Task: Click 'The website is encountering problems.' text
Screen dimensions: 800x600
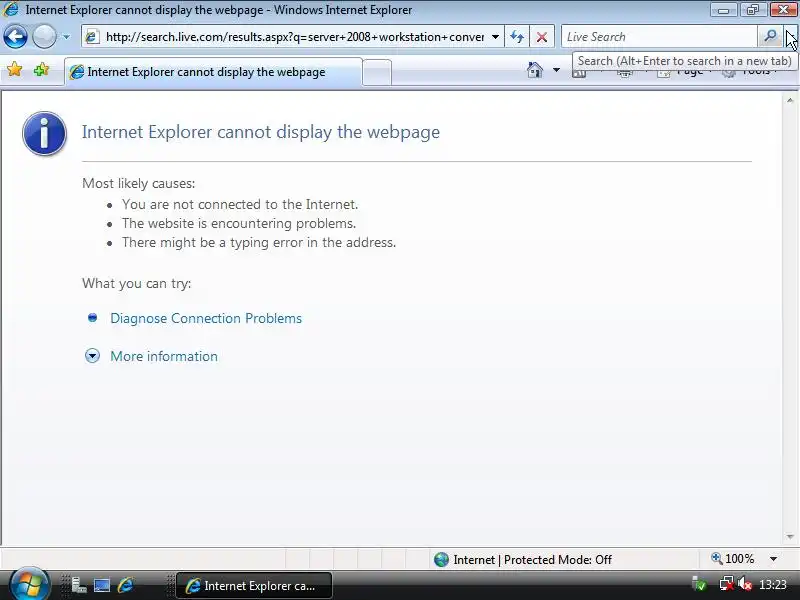Action: [x=239, y=223]
